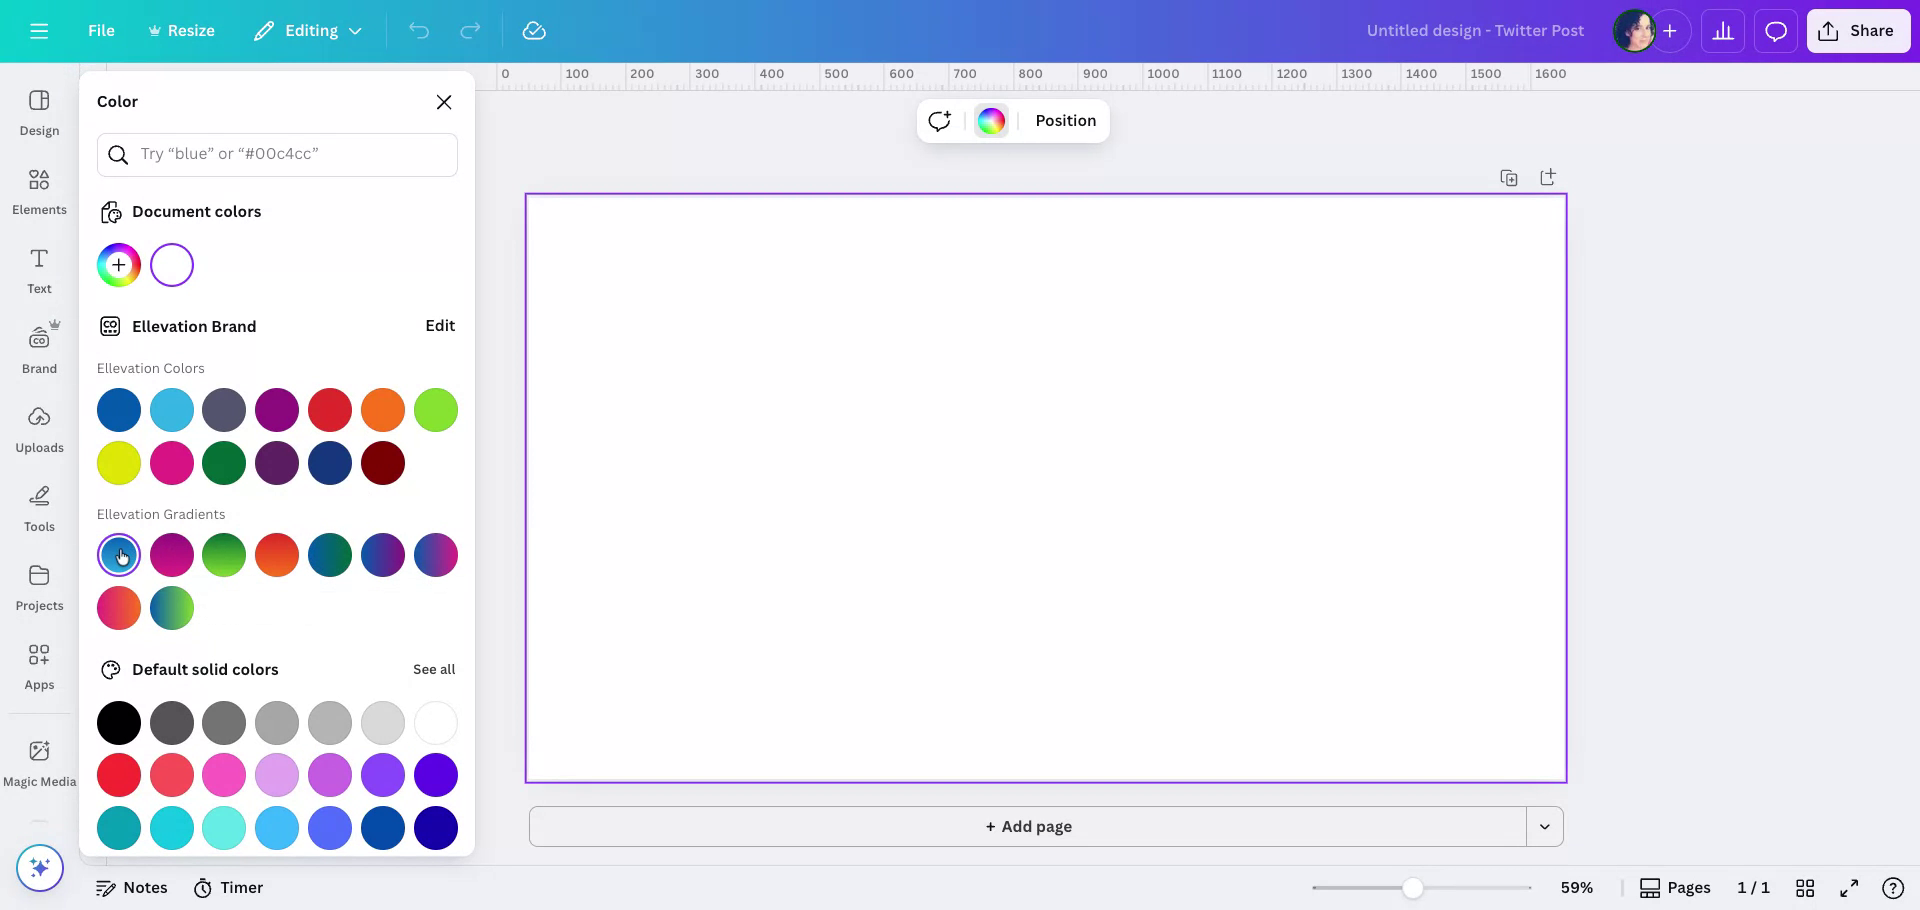1920x910 pixels.
Task: Open the See all default solid colors
Action: tap(434, 669)
